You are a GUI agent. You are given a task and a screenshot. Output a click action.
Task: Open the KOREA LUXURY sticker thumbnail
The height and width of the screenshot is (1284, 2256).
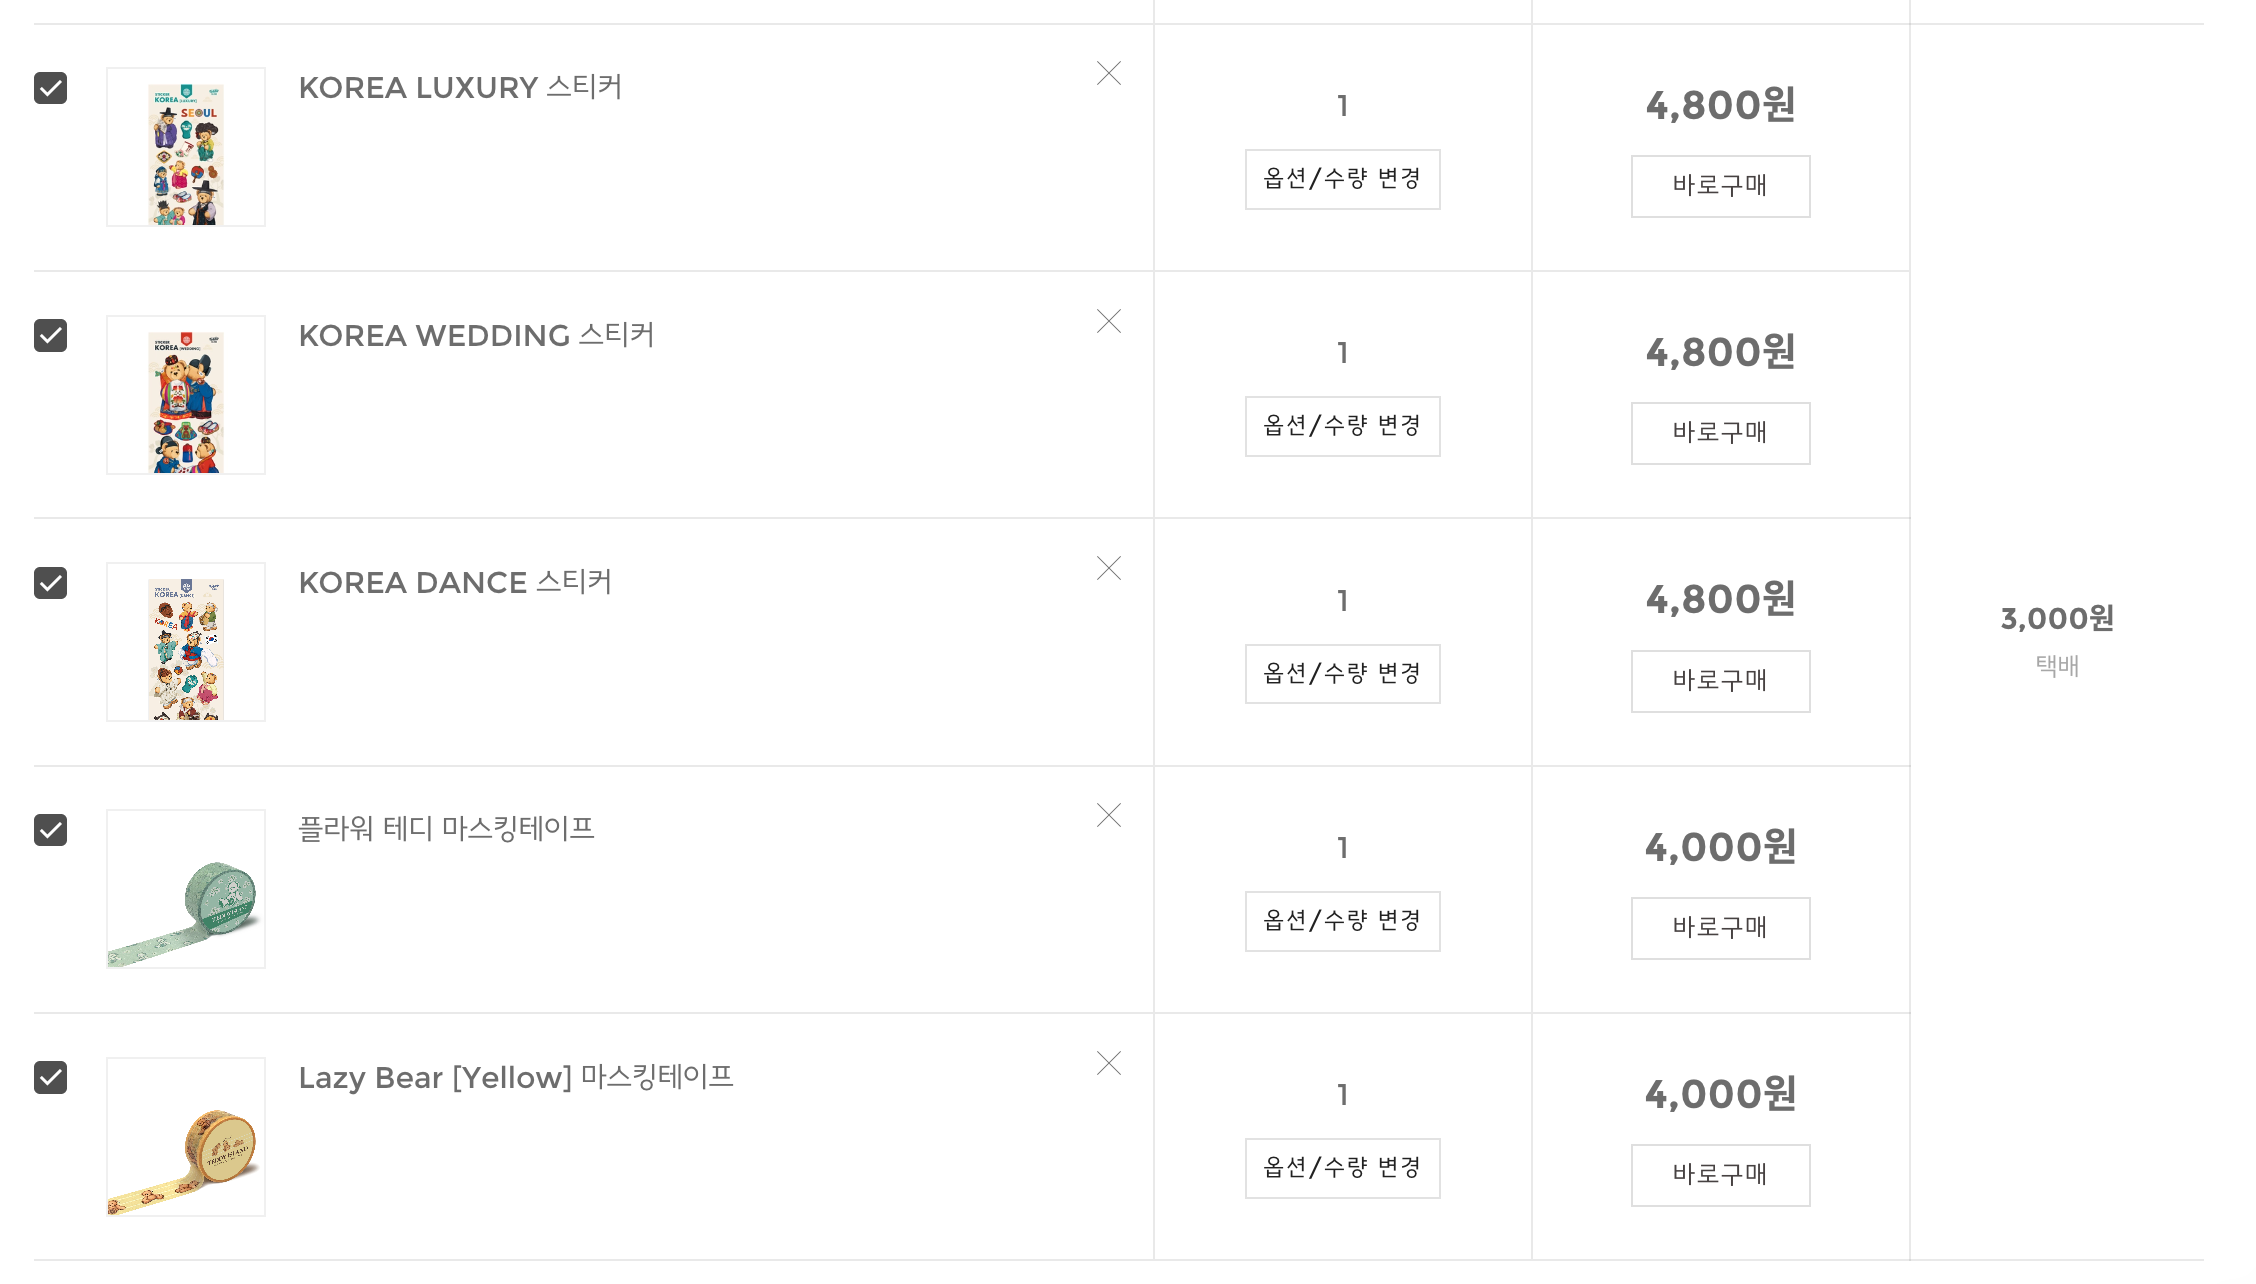pyautogui.click(x=186, y=147)
